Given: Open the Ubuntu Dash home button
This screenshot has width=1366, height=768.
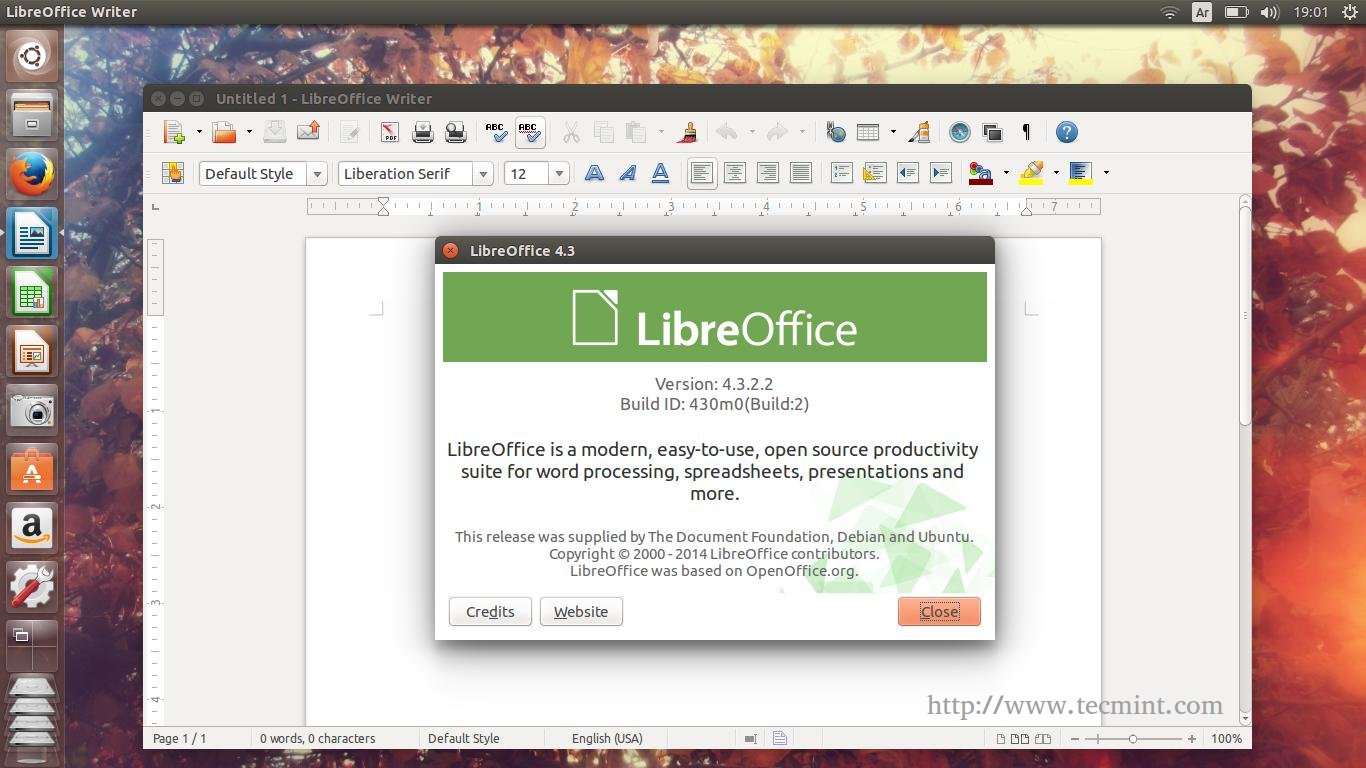Looking at the screenshot, I should click(x=32, y=56).
